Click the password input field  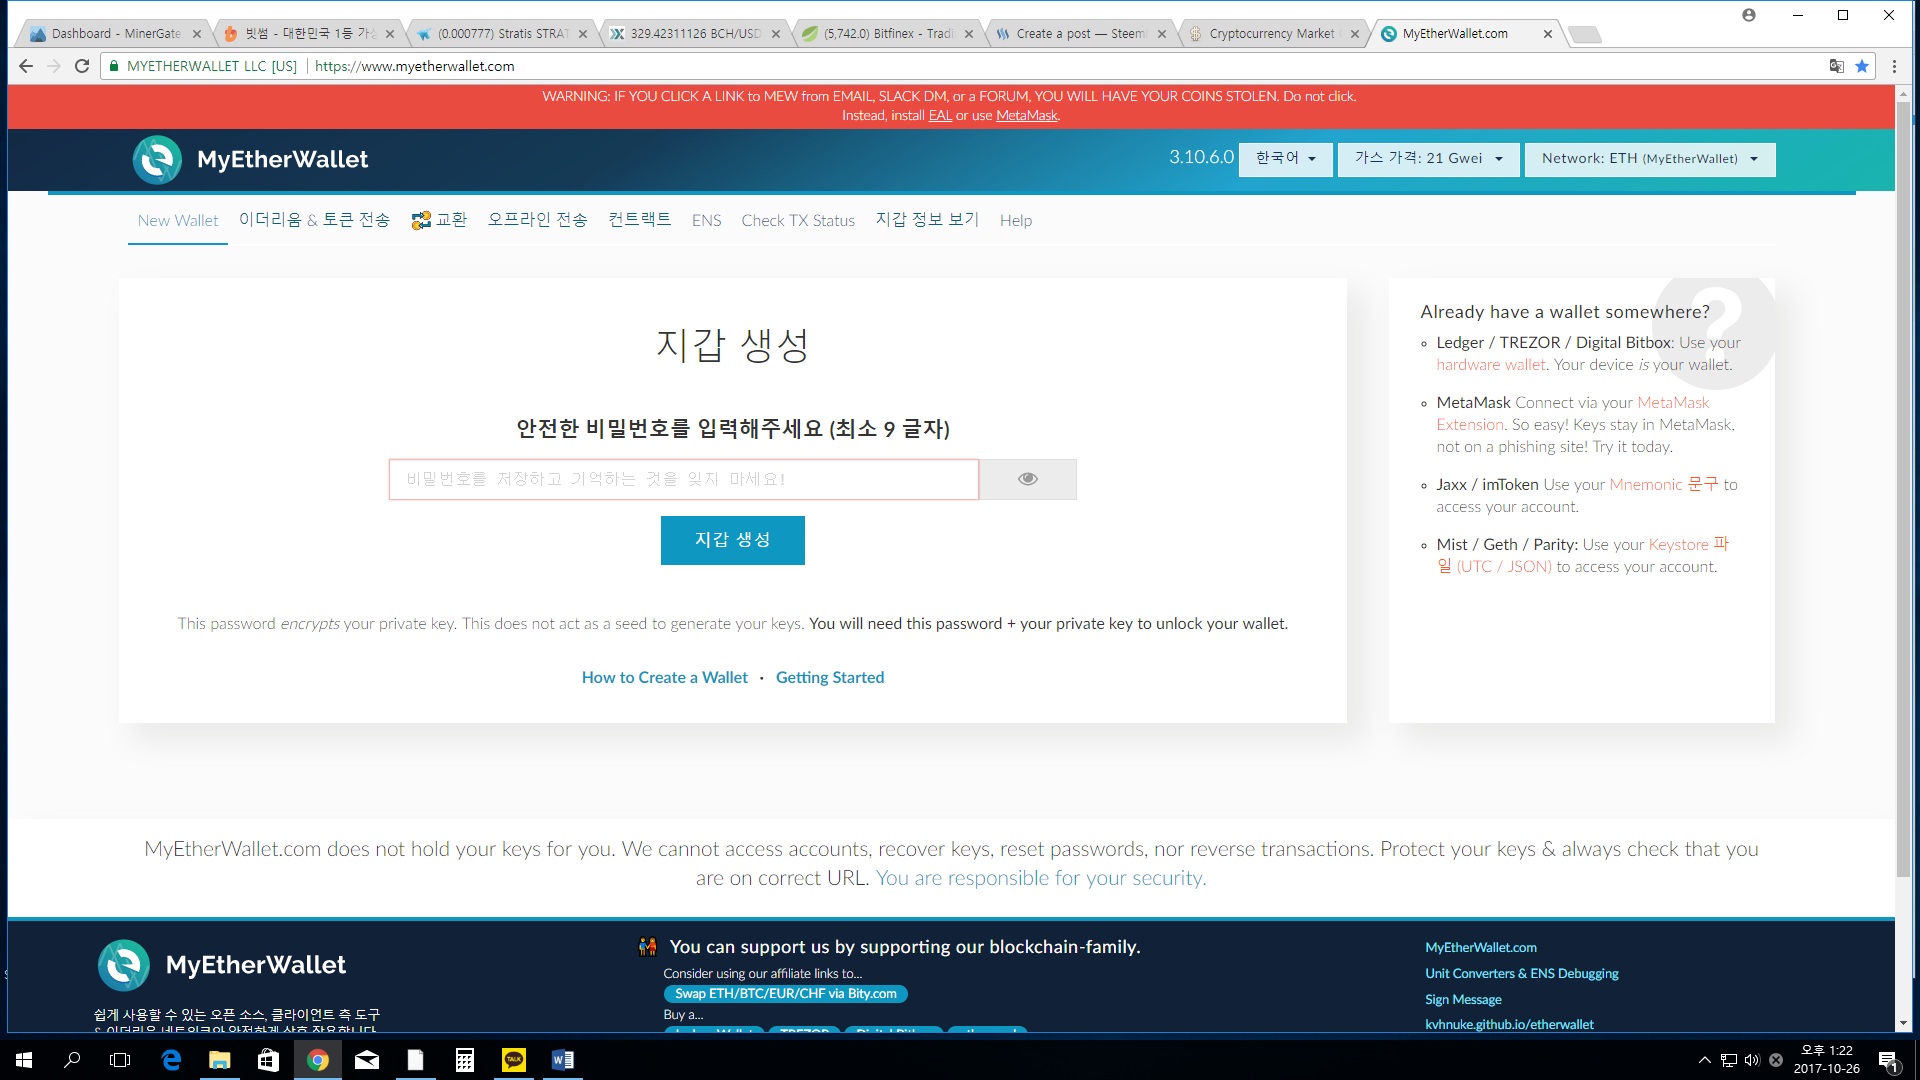point(683,479)
